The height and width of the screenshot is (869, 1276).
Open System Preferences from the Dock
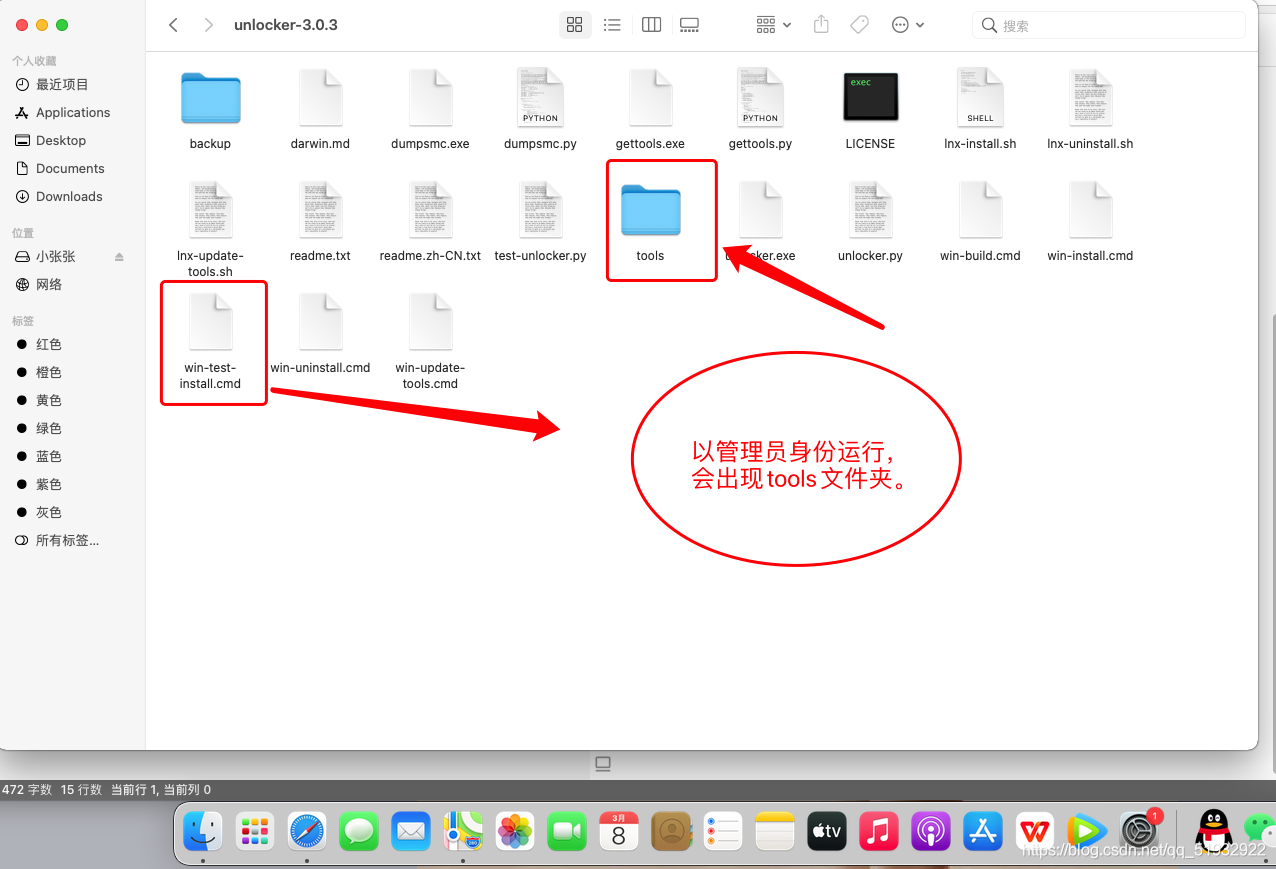1139,830
